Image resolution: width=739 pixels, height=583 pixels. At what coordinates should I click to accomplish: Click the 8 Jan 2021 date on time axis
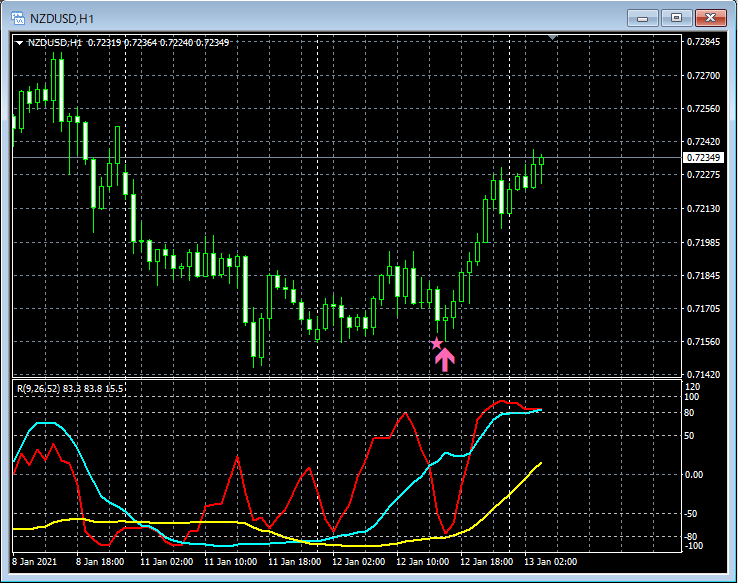tap(36, 562)
